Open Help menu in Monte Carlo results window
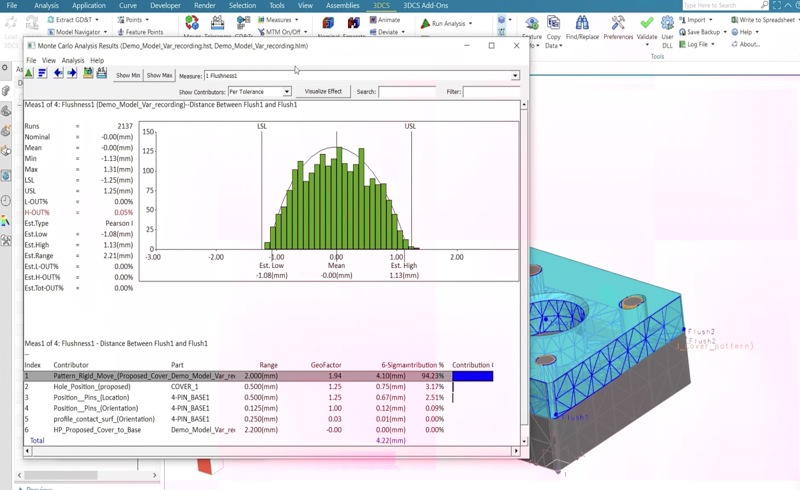This screenshot has width=800, height=490. tap(97, 60)
